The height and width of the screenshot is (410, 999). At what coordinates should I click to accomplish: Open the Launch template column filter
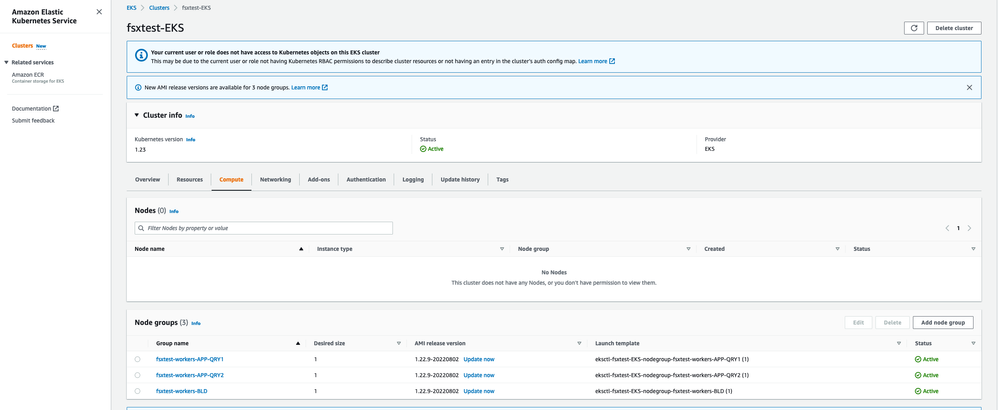pyautogui.click(x=899, y=343)
